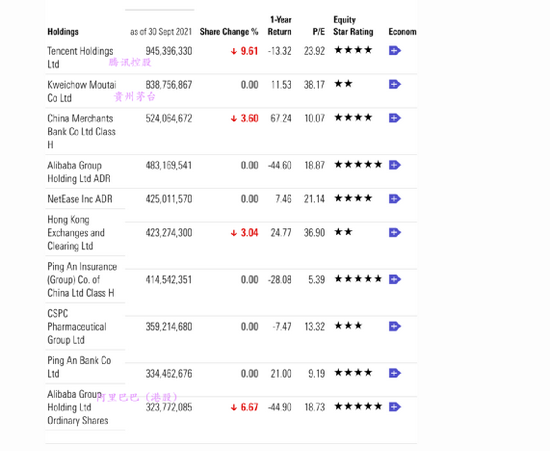Click the P/E value 13.32
550x451 pixels.
click(314, 327)
